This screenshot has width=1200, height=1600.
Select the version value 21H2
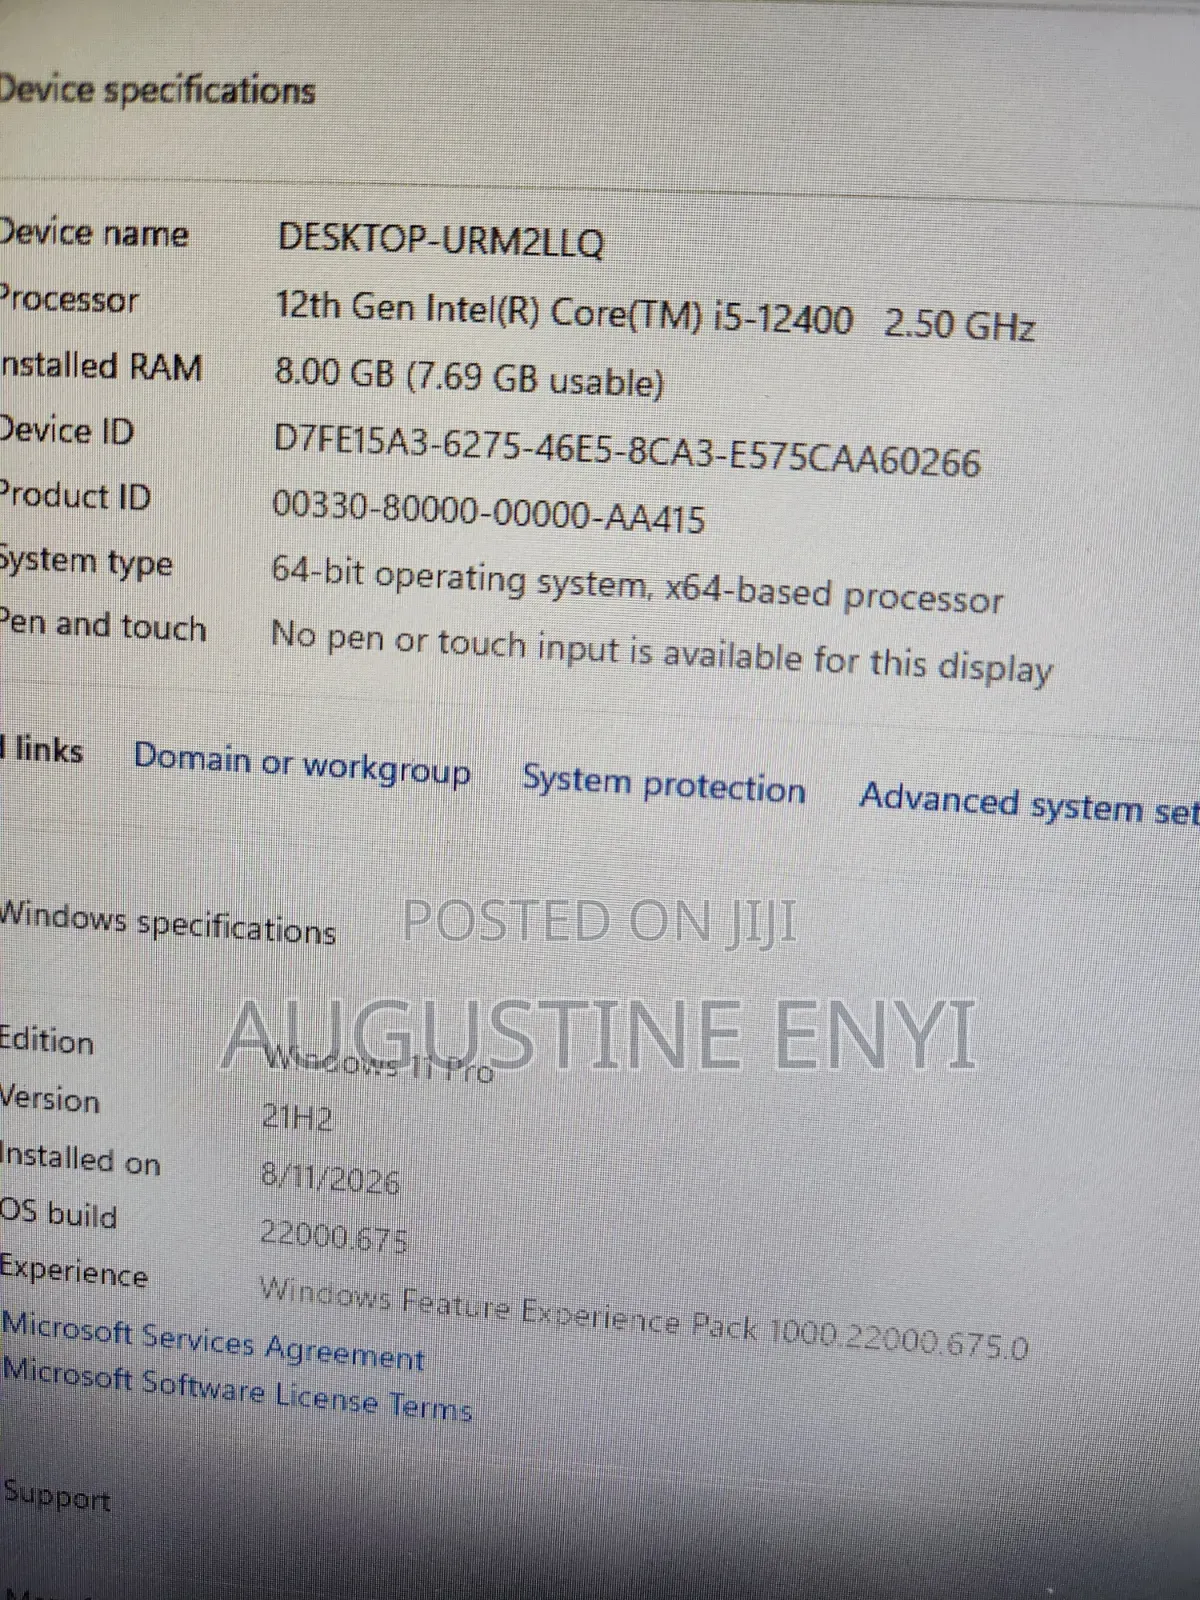pos(297,1116)
